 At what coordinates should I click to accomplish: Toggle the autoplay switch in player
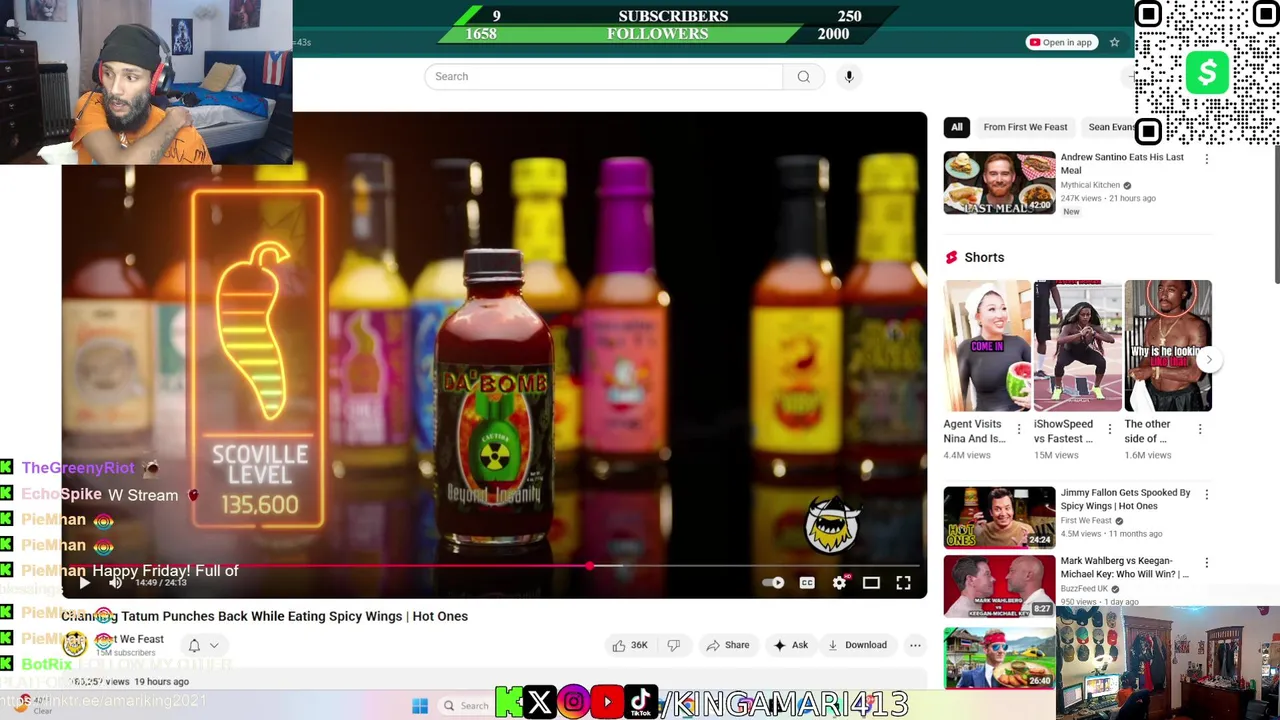point(773,583)
